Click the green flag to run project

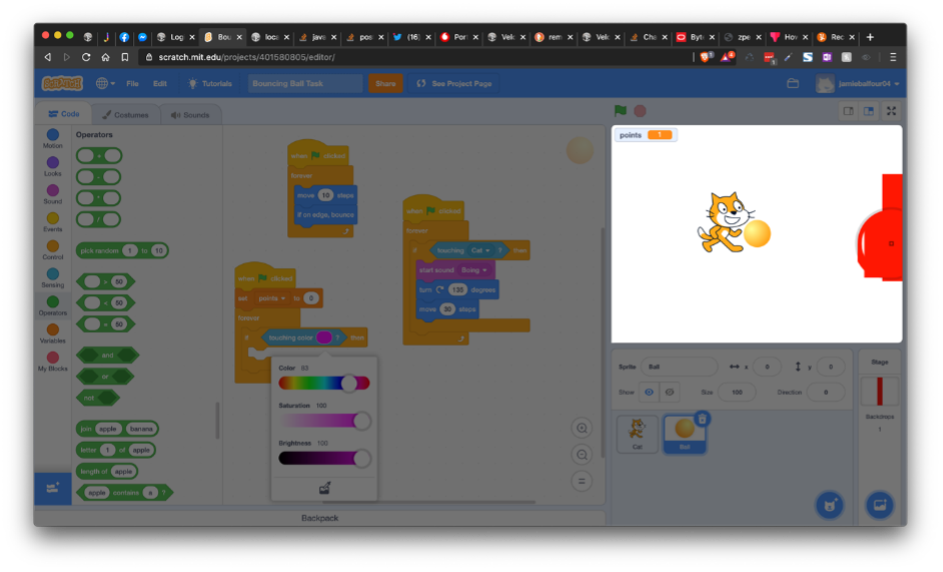[620, 111]
